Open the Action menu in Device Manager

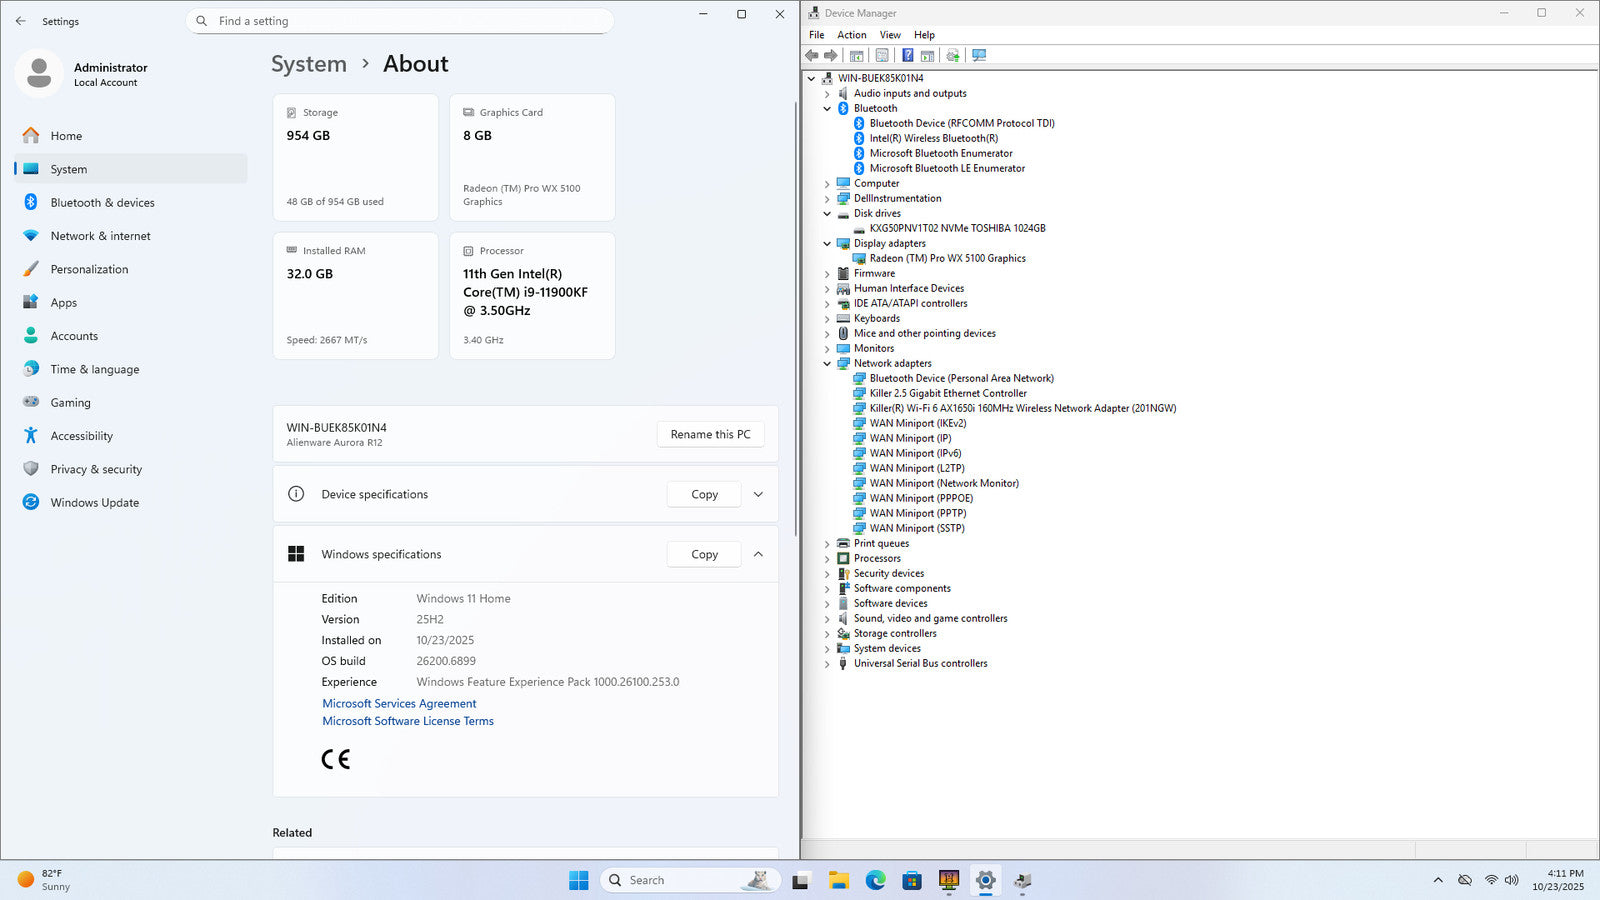pyautogui.click(x=851, y=35)
